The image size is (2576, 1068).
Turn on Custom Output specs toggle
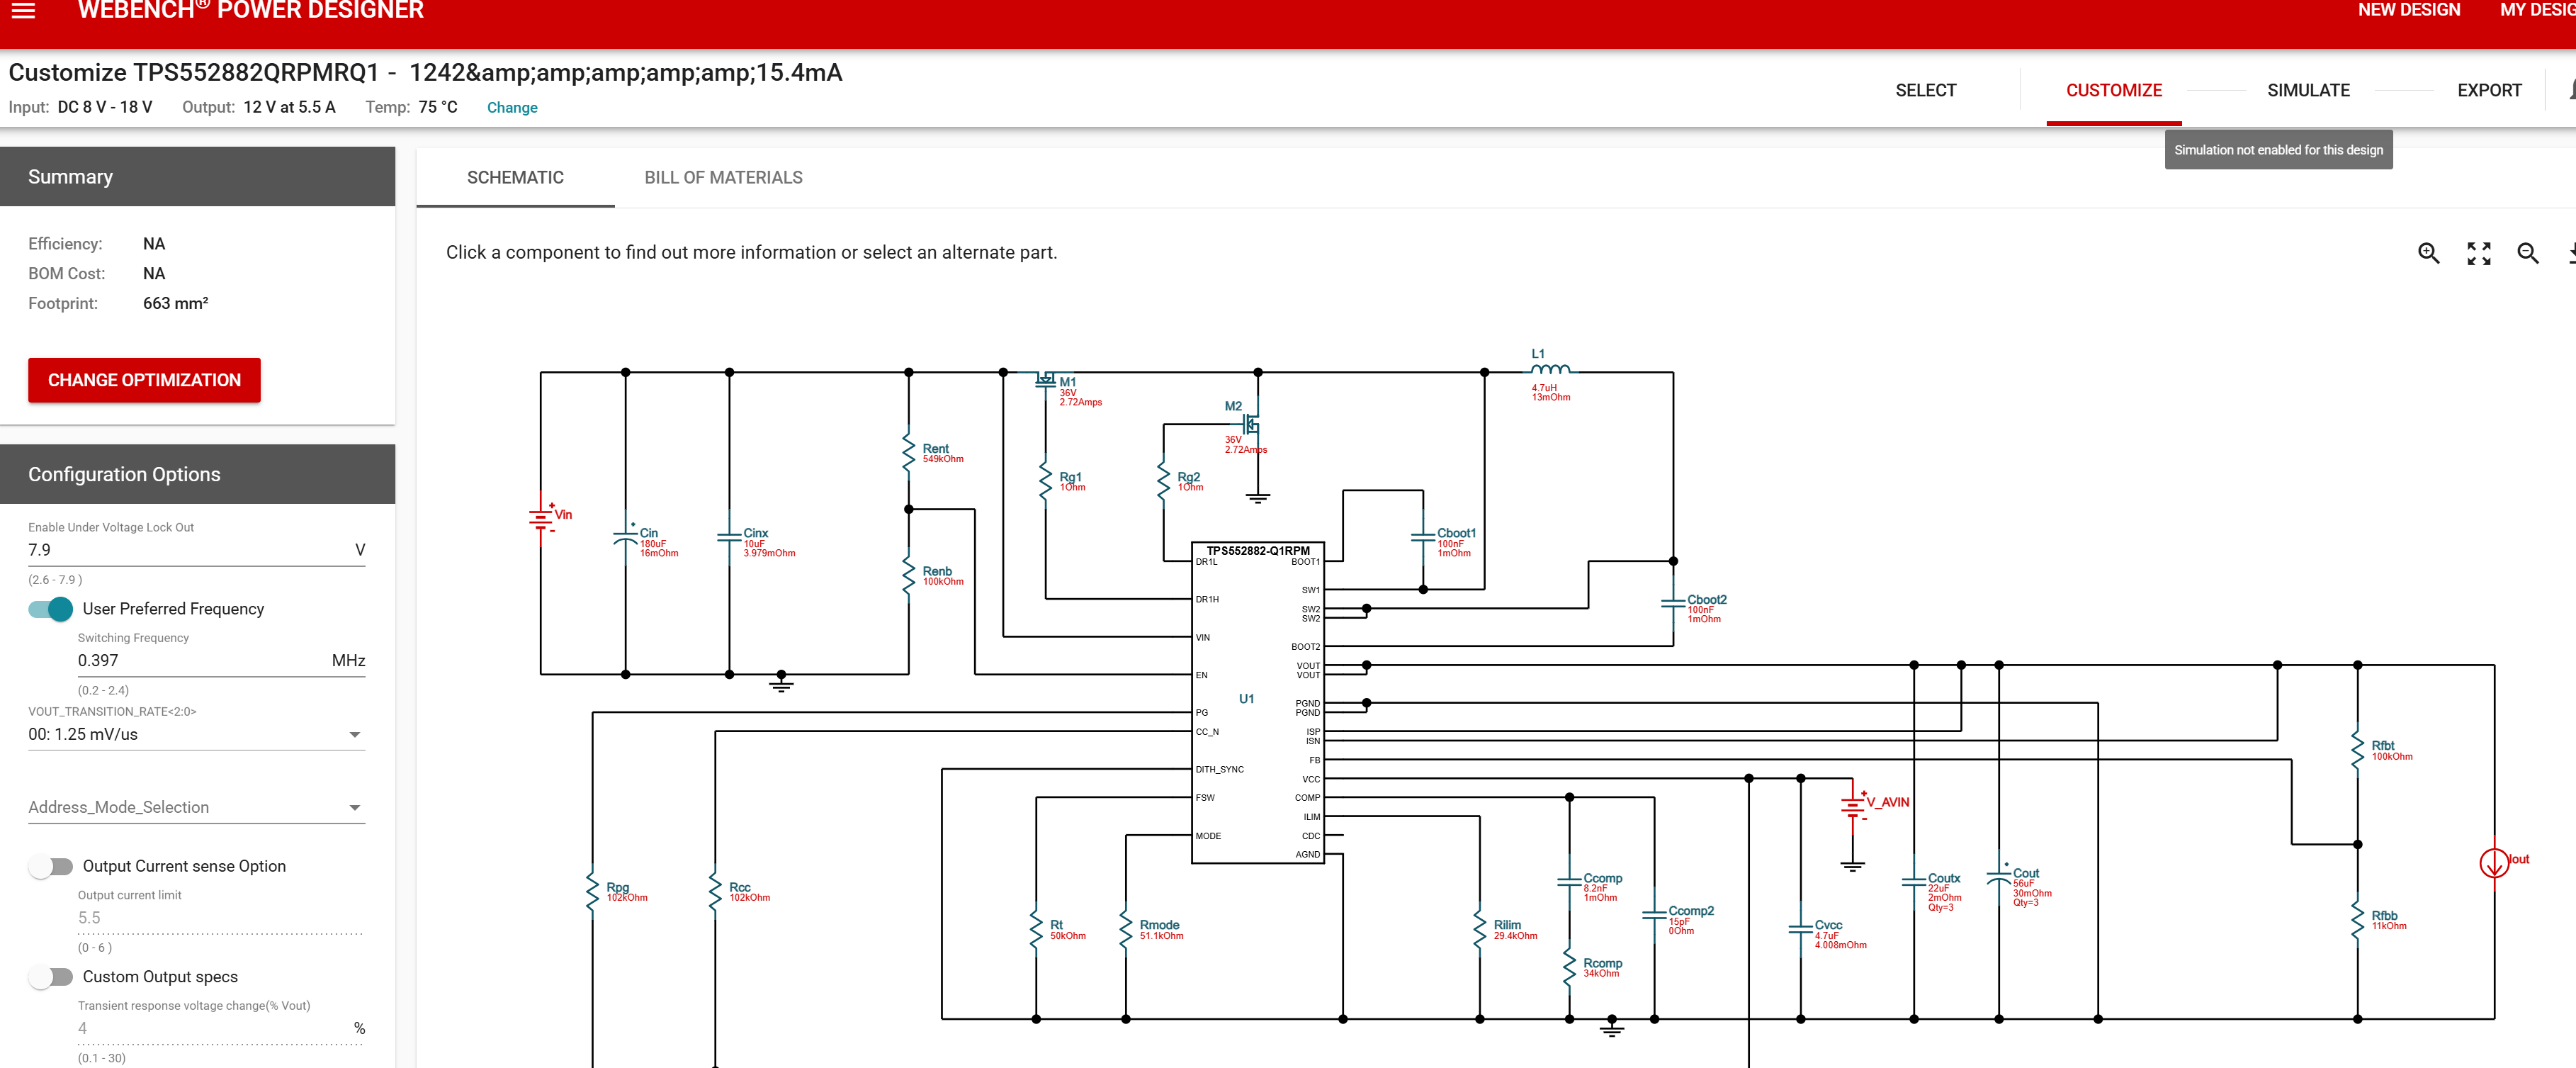coord(51,977)
